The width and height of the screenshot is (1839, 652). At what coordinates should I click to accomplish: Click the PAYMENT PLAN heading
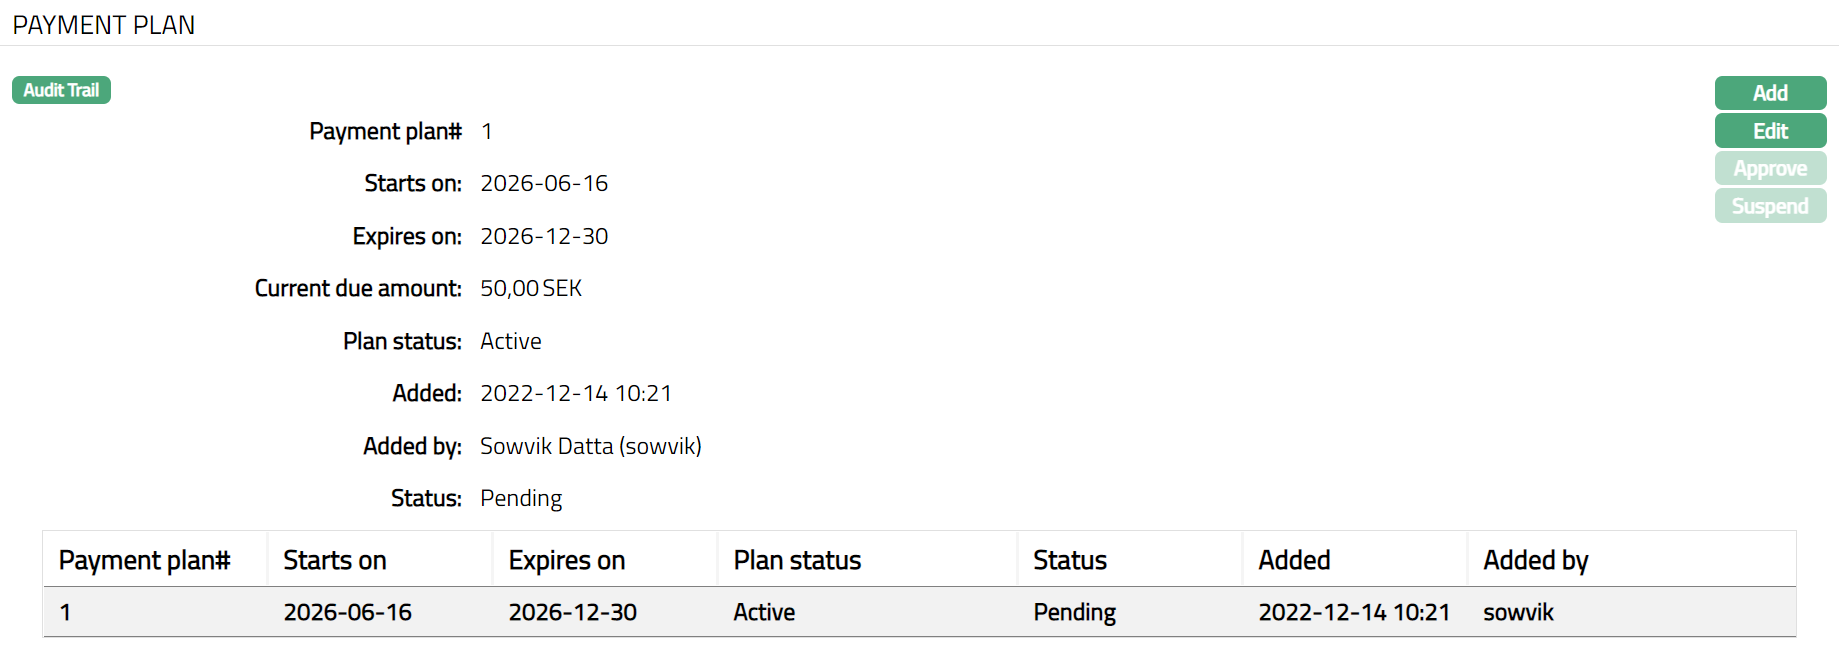coord(104,25)
